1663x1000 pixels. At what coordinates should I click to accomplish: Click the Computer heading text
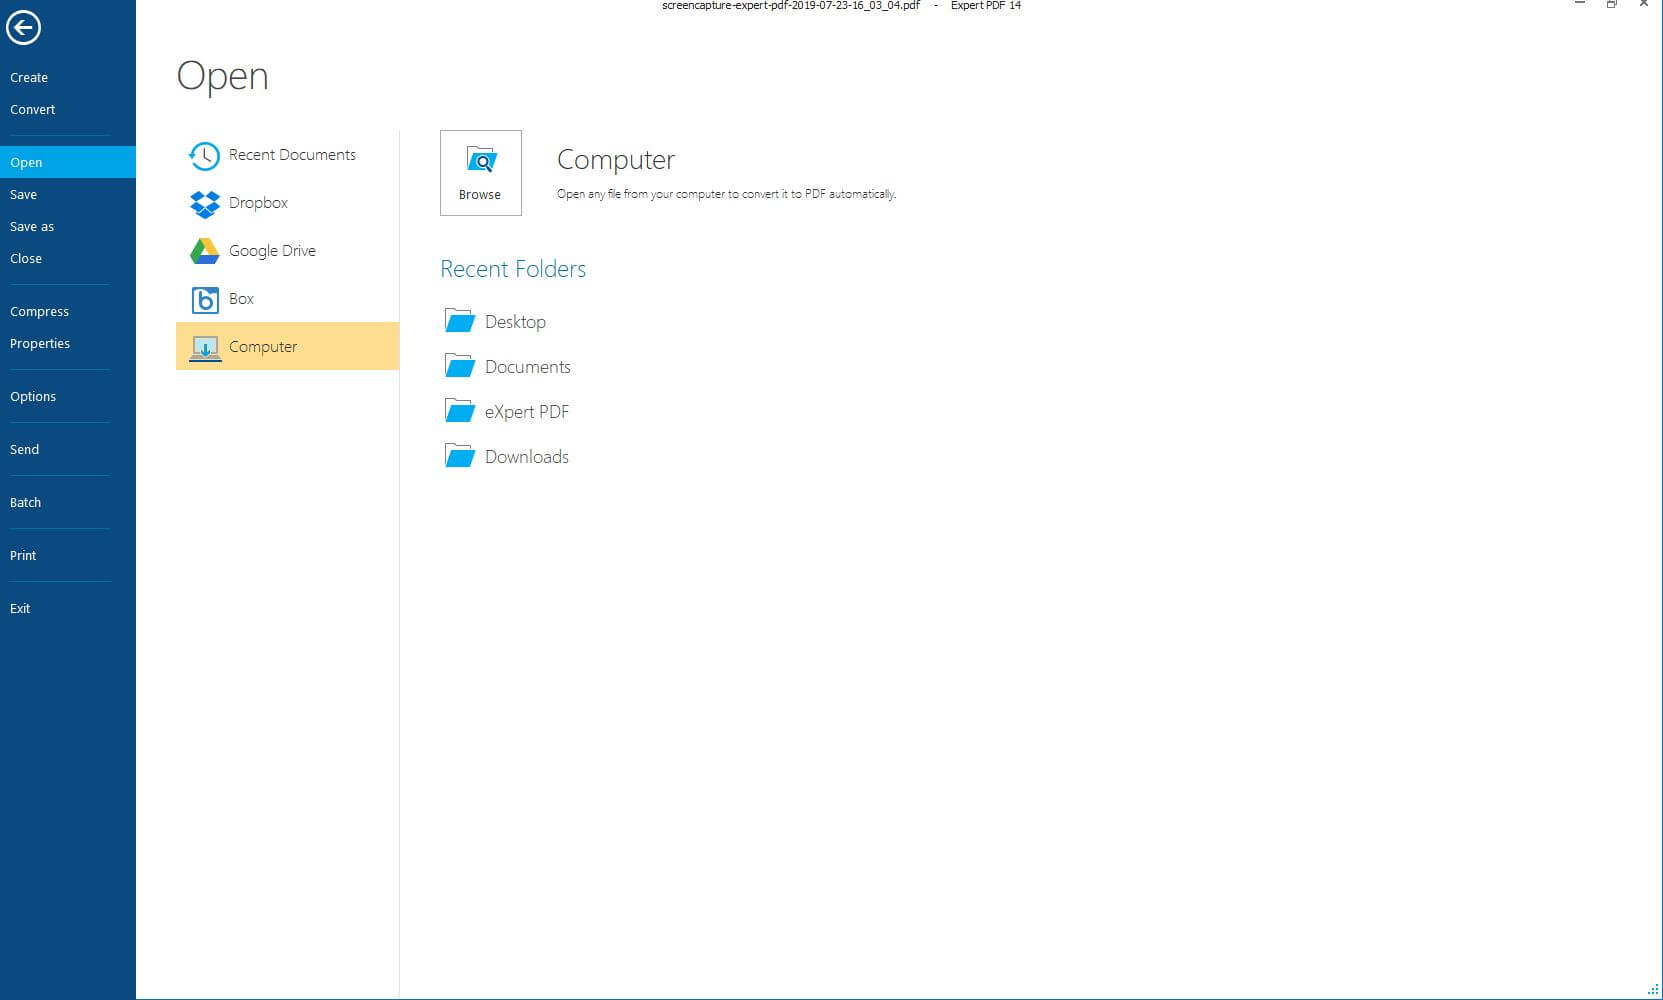point(616,160)
